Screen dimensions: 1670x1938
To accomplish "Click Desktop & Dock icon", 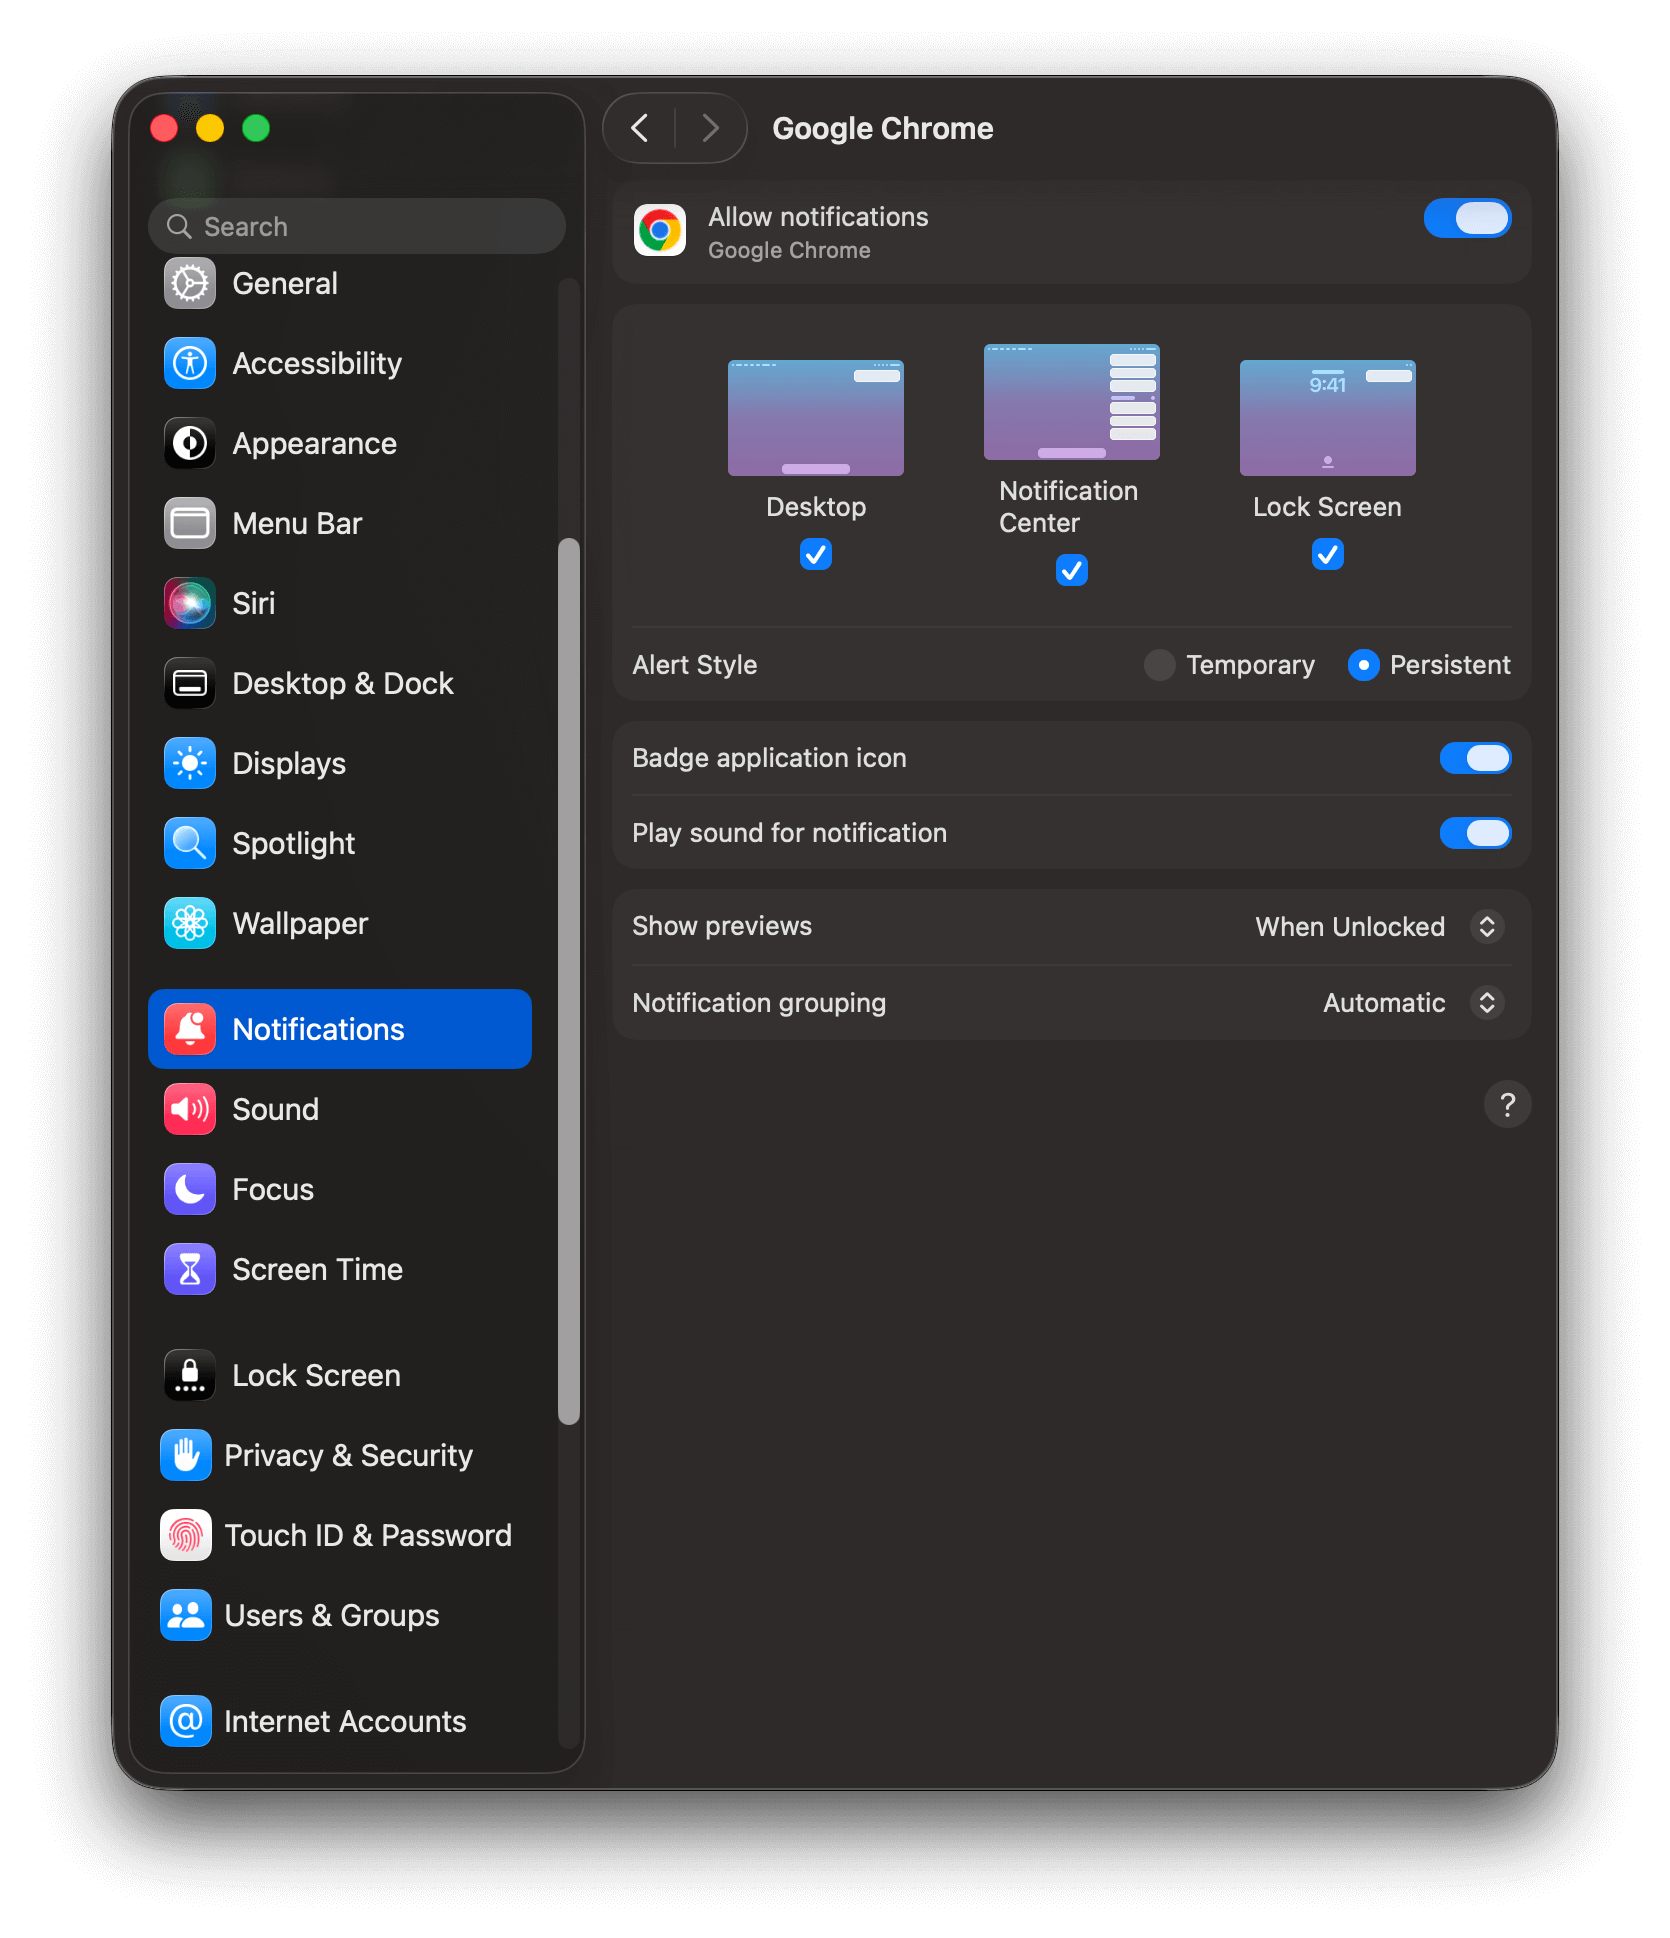I will tap(190, 684).
